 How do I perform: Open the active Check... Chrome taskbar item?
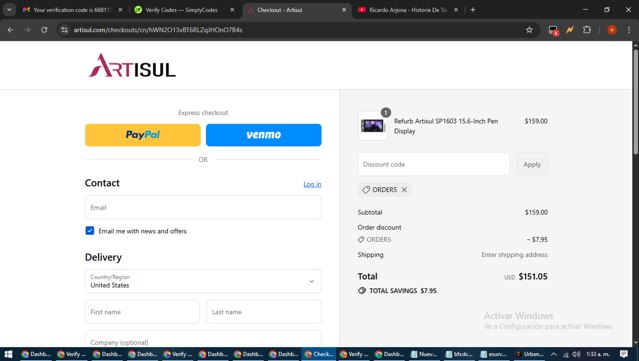coord(319,354)
